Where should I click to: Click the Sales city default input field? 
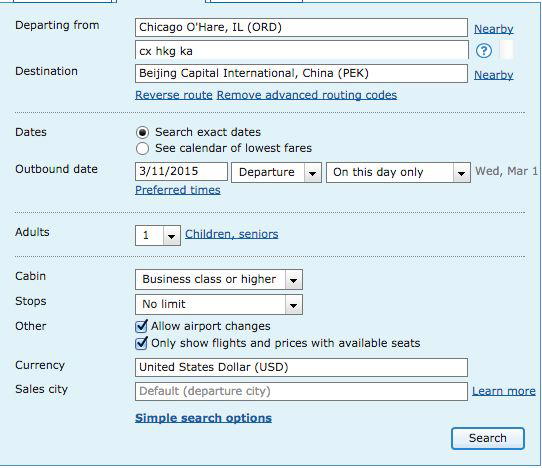301,392
